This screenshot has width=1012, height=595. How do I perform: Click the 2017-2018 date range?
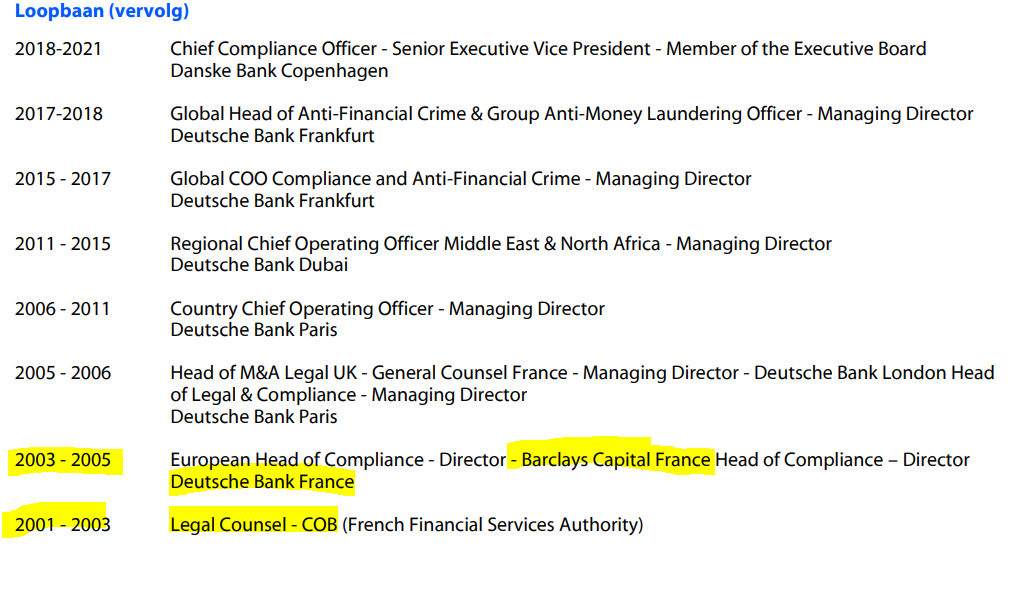pyautogui.click(x=58, y=114)
